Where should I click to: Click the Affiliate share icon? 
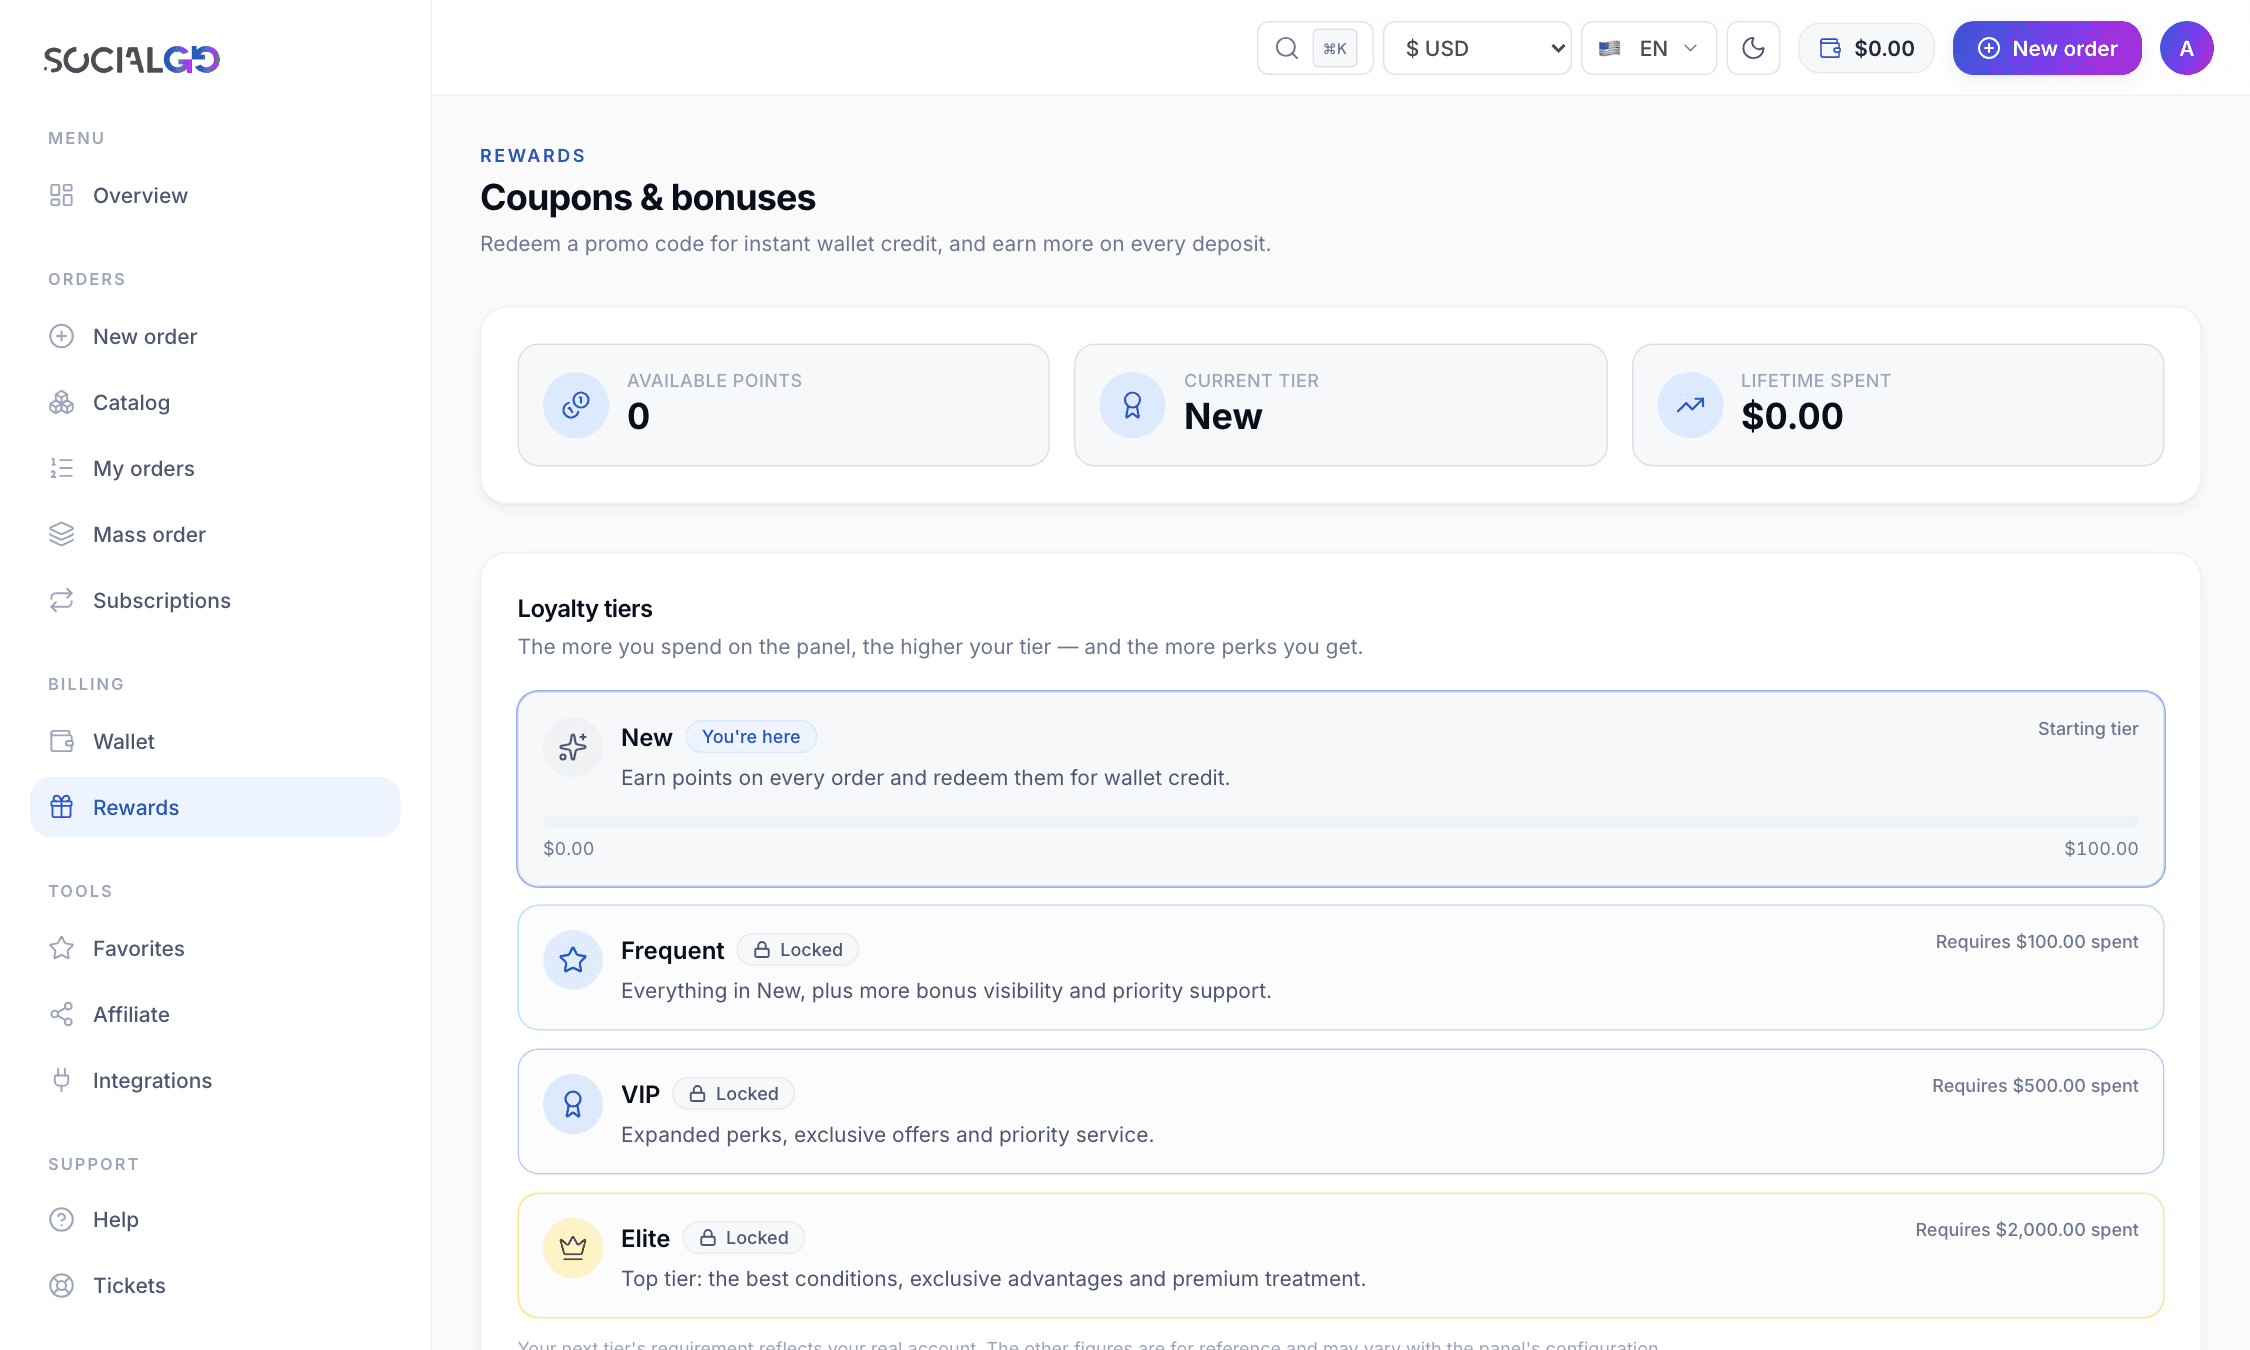pyautogui.click(x=62, y=1014)
